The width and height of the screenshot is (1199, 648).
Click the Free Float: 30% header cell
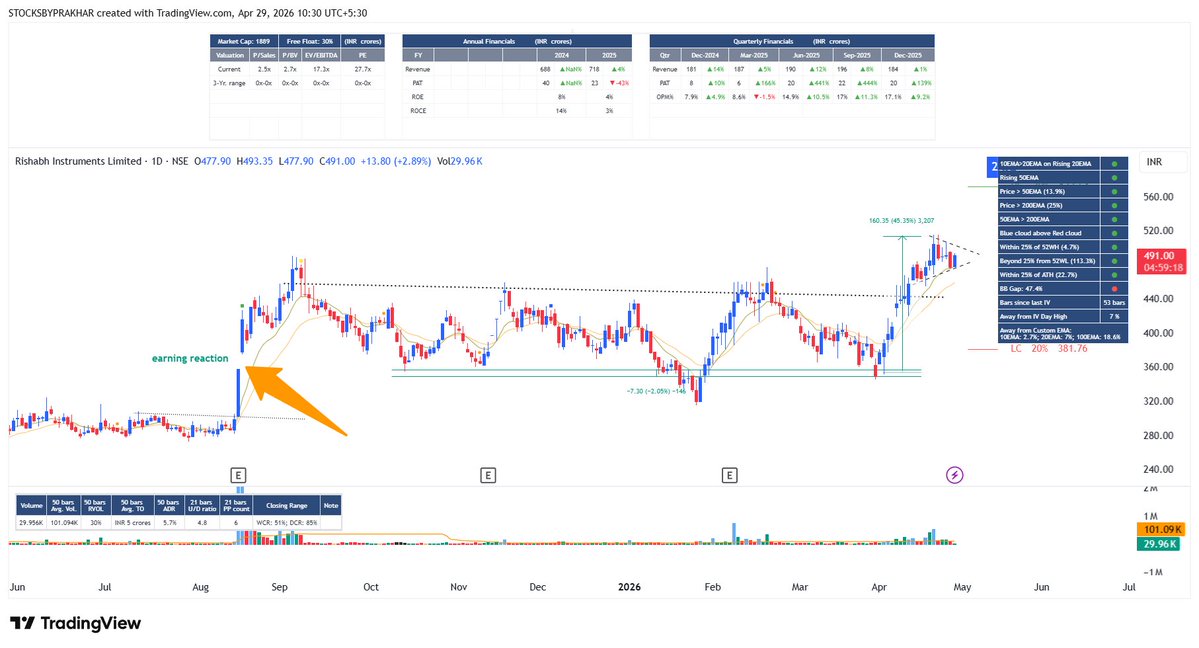pos(309,41)
